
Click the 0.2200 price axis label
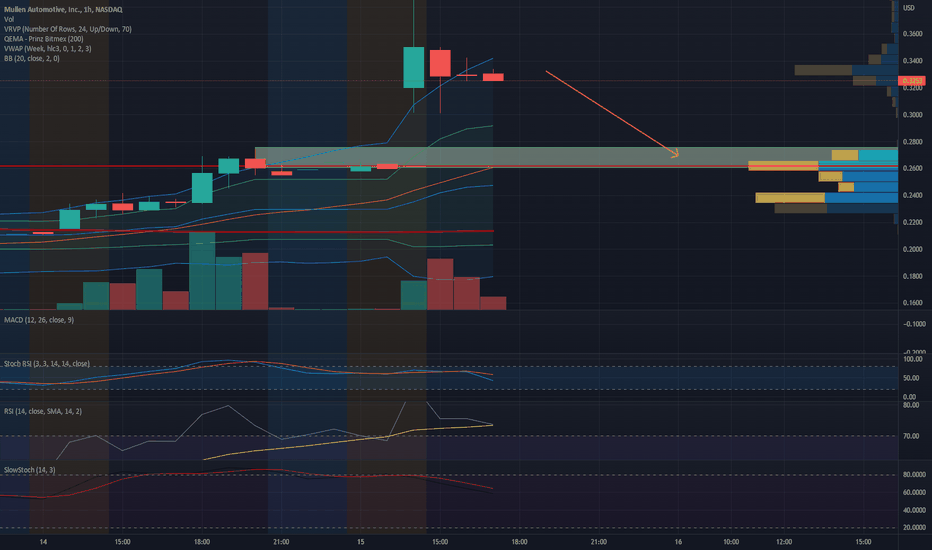[x=913, y=222]
